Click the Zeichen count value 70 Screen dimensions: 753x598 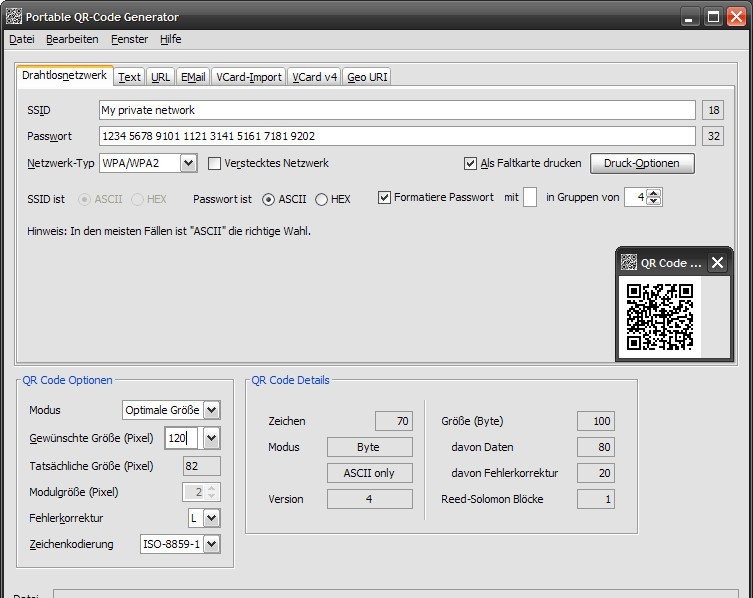click(x=394, y=421)
